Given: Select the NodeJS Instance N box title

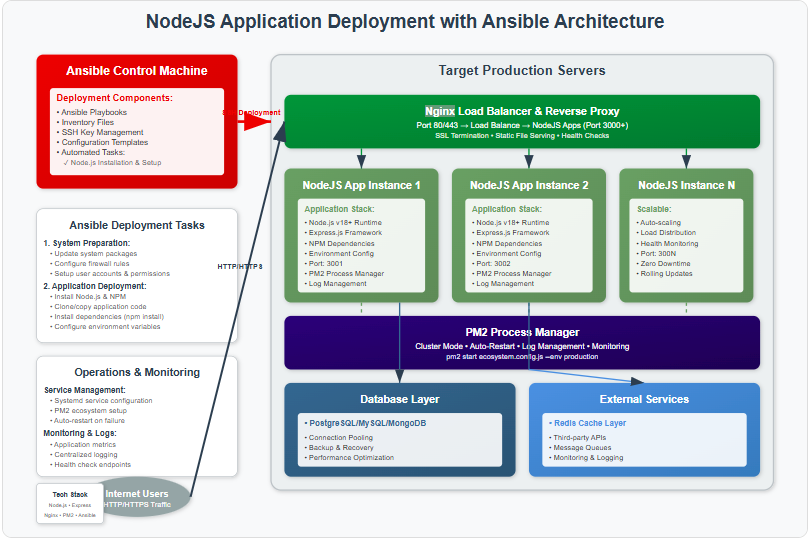Looking at the screenshot, I should (x=686, y=185).
